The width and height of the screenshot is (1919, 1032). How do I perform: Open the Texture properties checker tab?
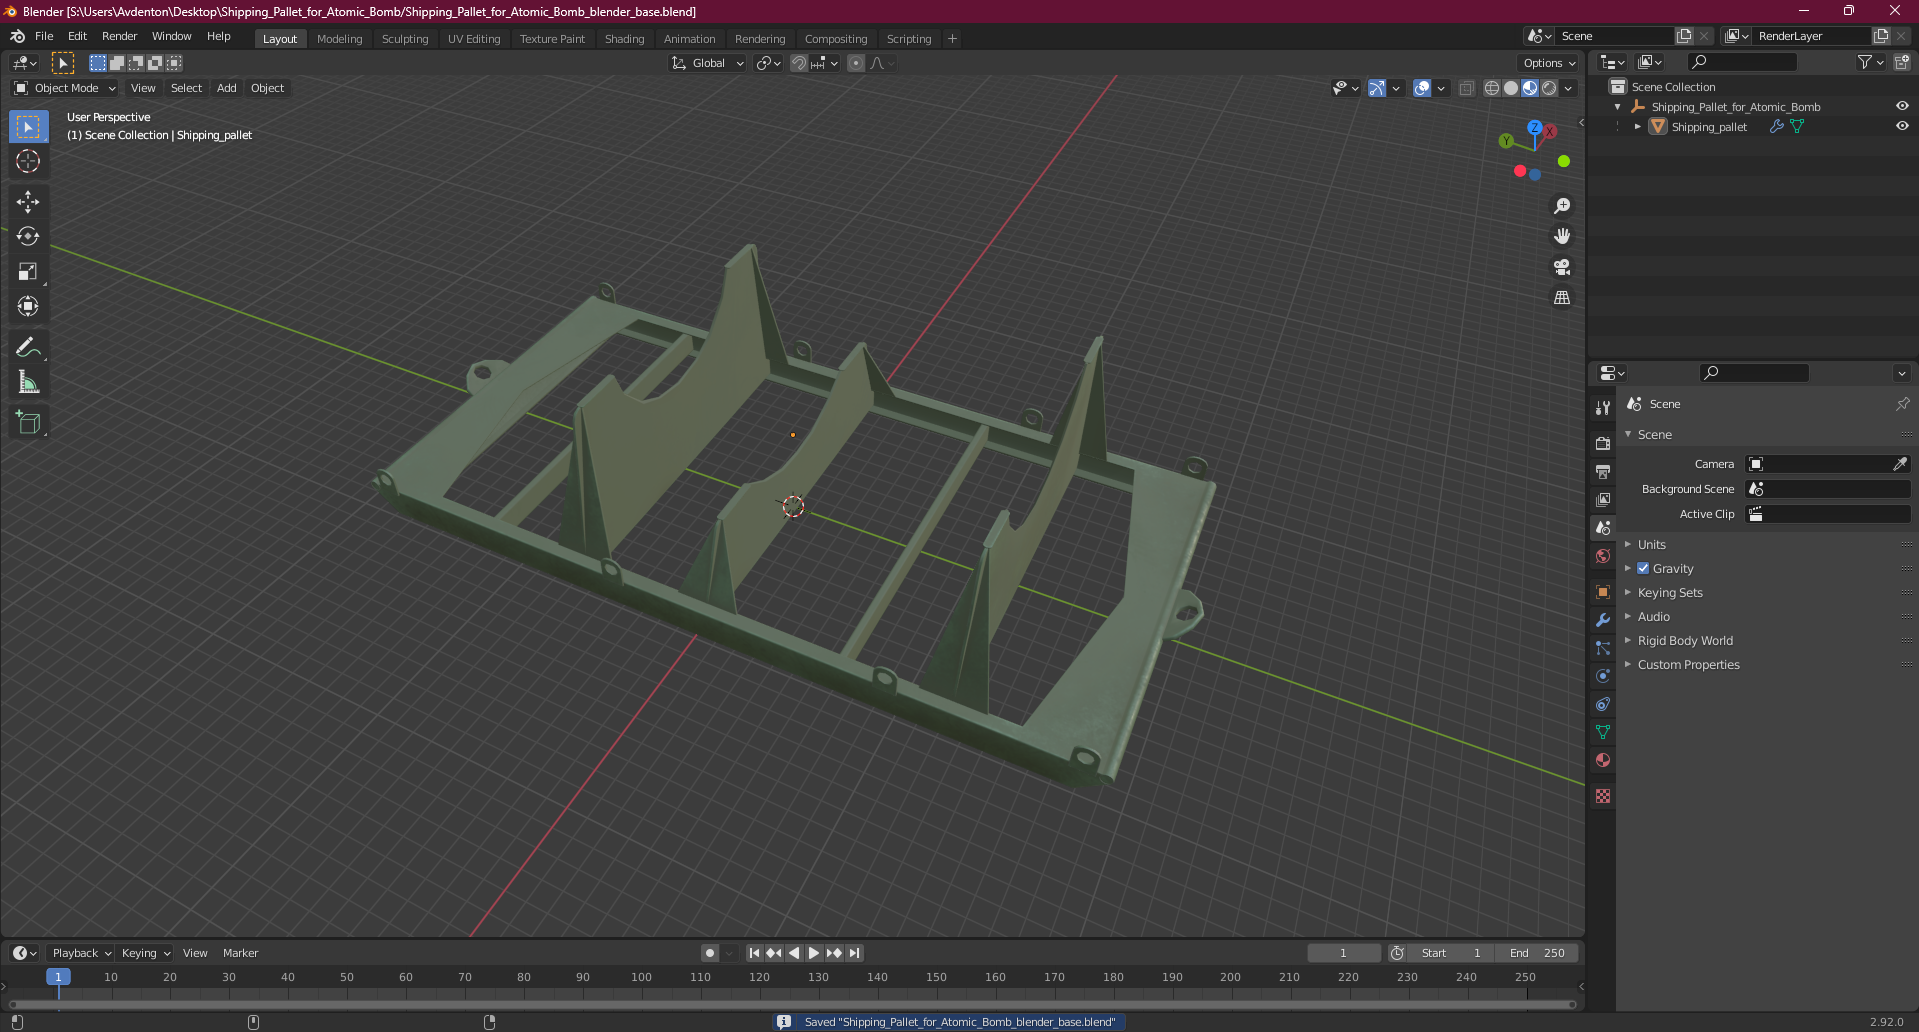click(1603, 796)
